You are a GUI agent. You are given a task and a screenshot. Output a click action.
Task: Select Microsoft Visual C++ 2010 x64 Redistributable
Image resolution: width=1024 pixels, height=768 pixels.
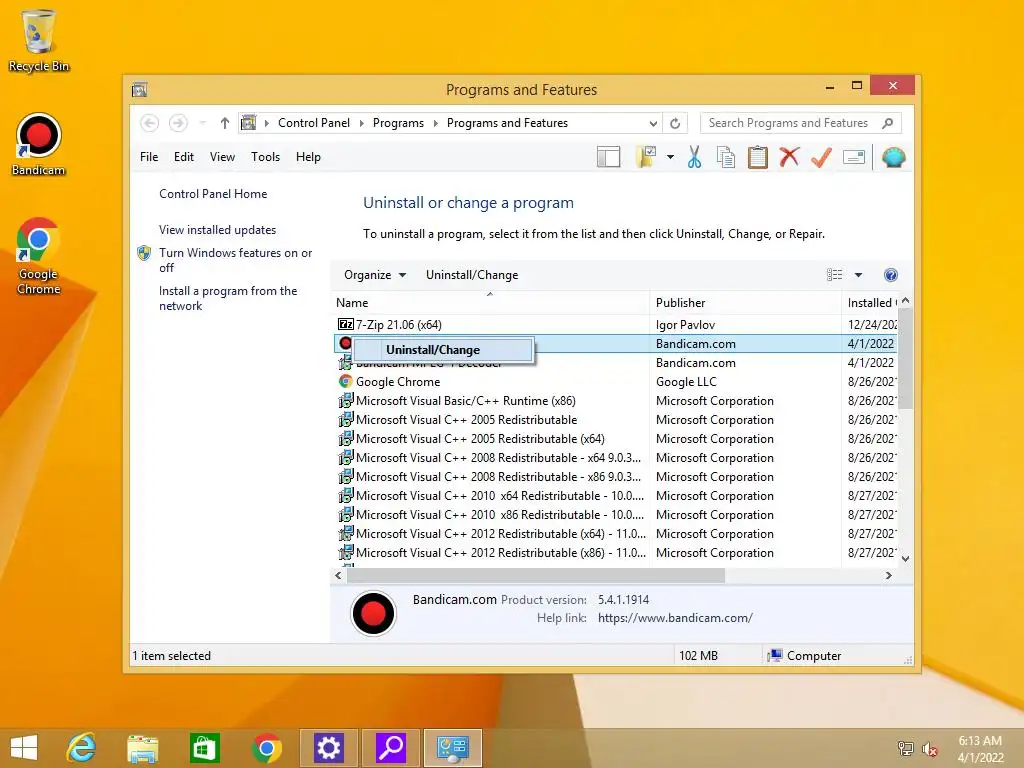point(616,496)
